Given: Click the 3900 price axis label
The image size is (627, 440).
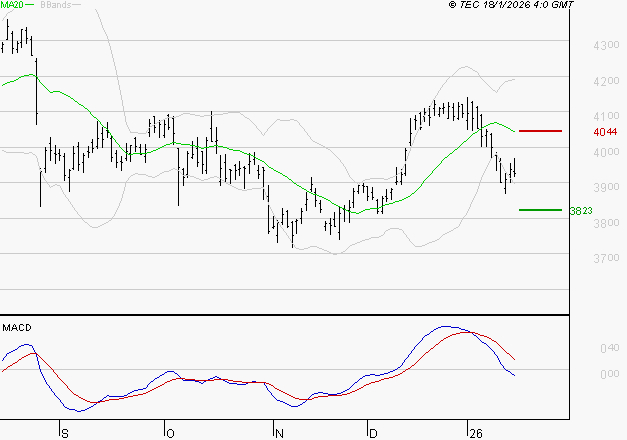Looking at the screenshot, I should click(606, 187).
